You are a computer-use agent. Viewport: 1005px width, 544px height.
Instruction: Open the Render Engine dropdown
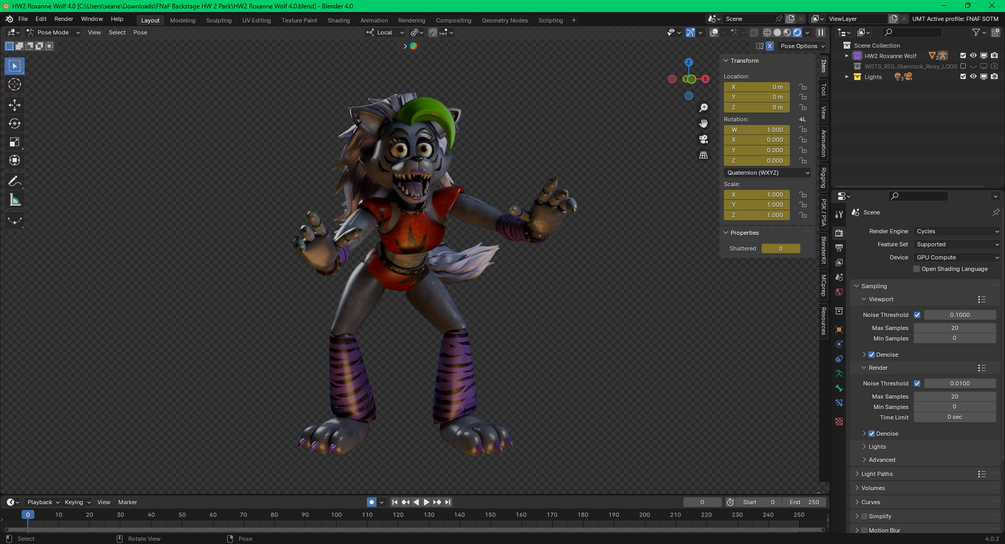(x=956, y=231)
